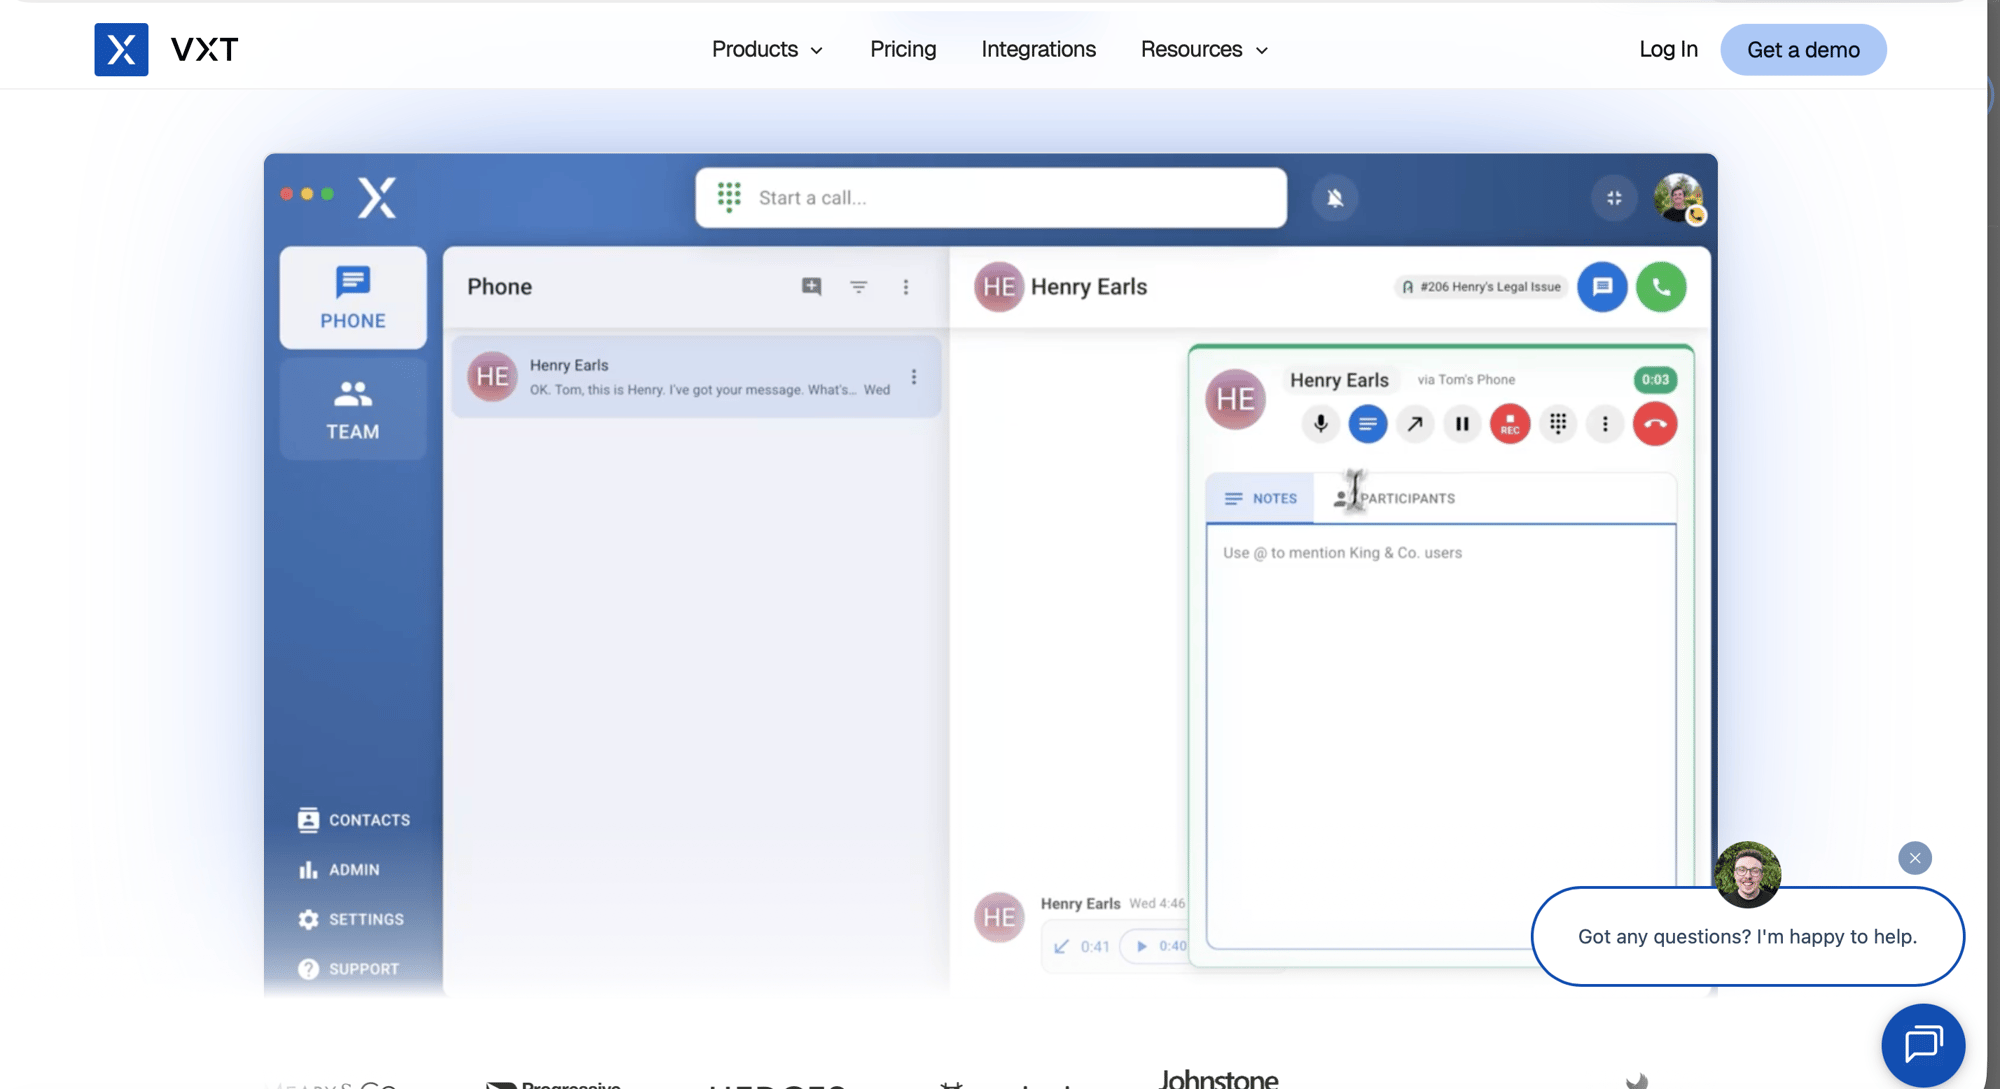Mute the microphone in the active call
2000x1089 pixels.
1320,424
